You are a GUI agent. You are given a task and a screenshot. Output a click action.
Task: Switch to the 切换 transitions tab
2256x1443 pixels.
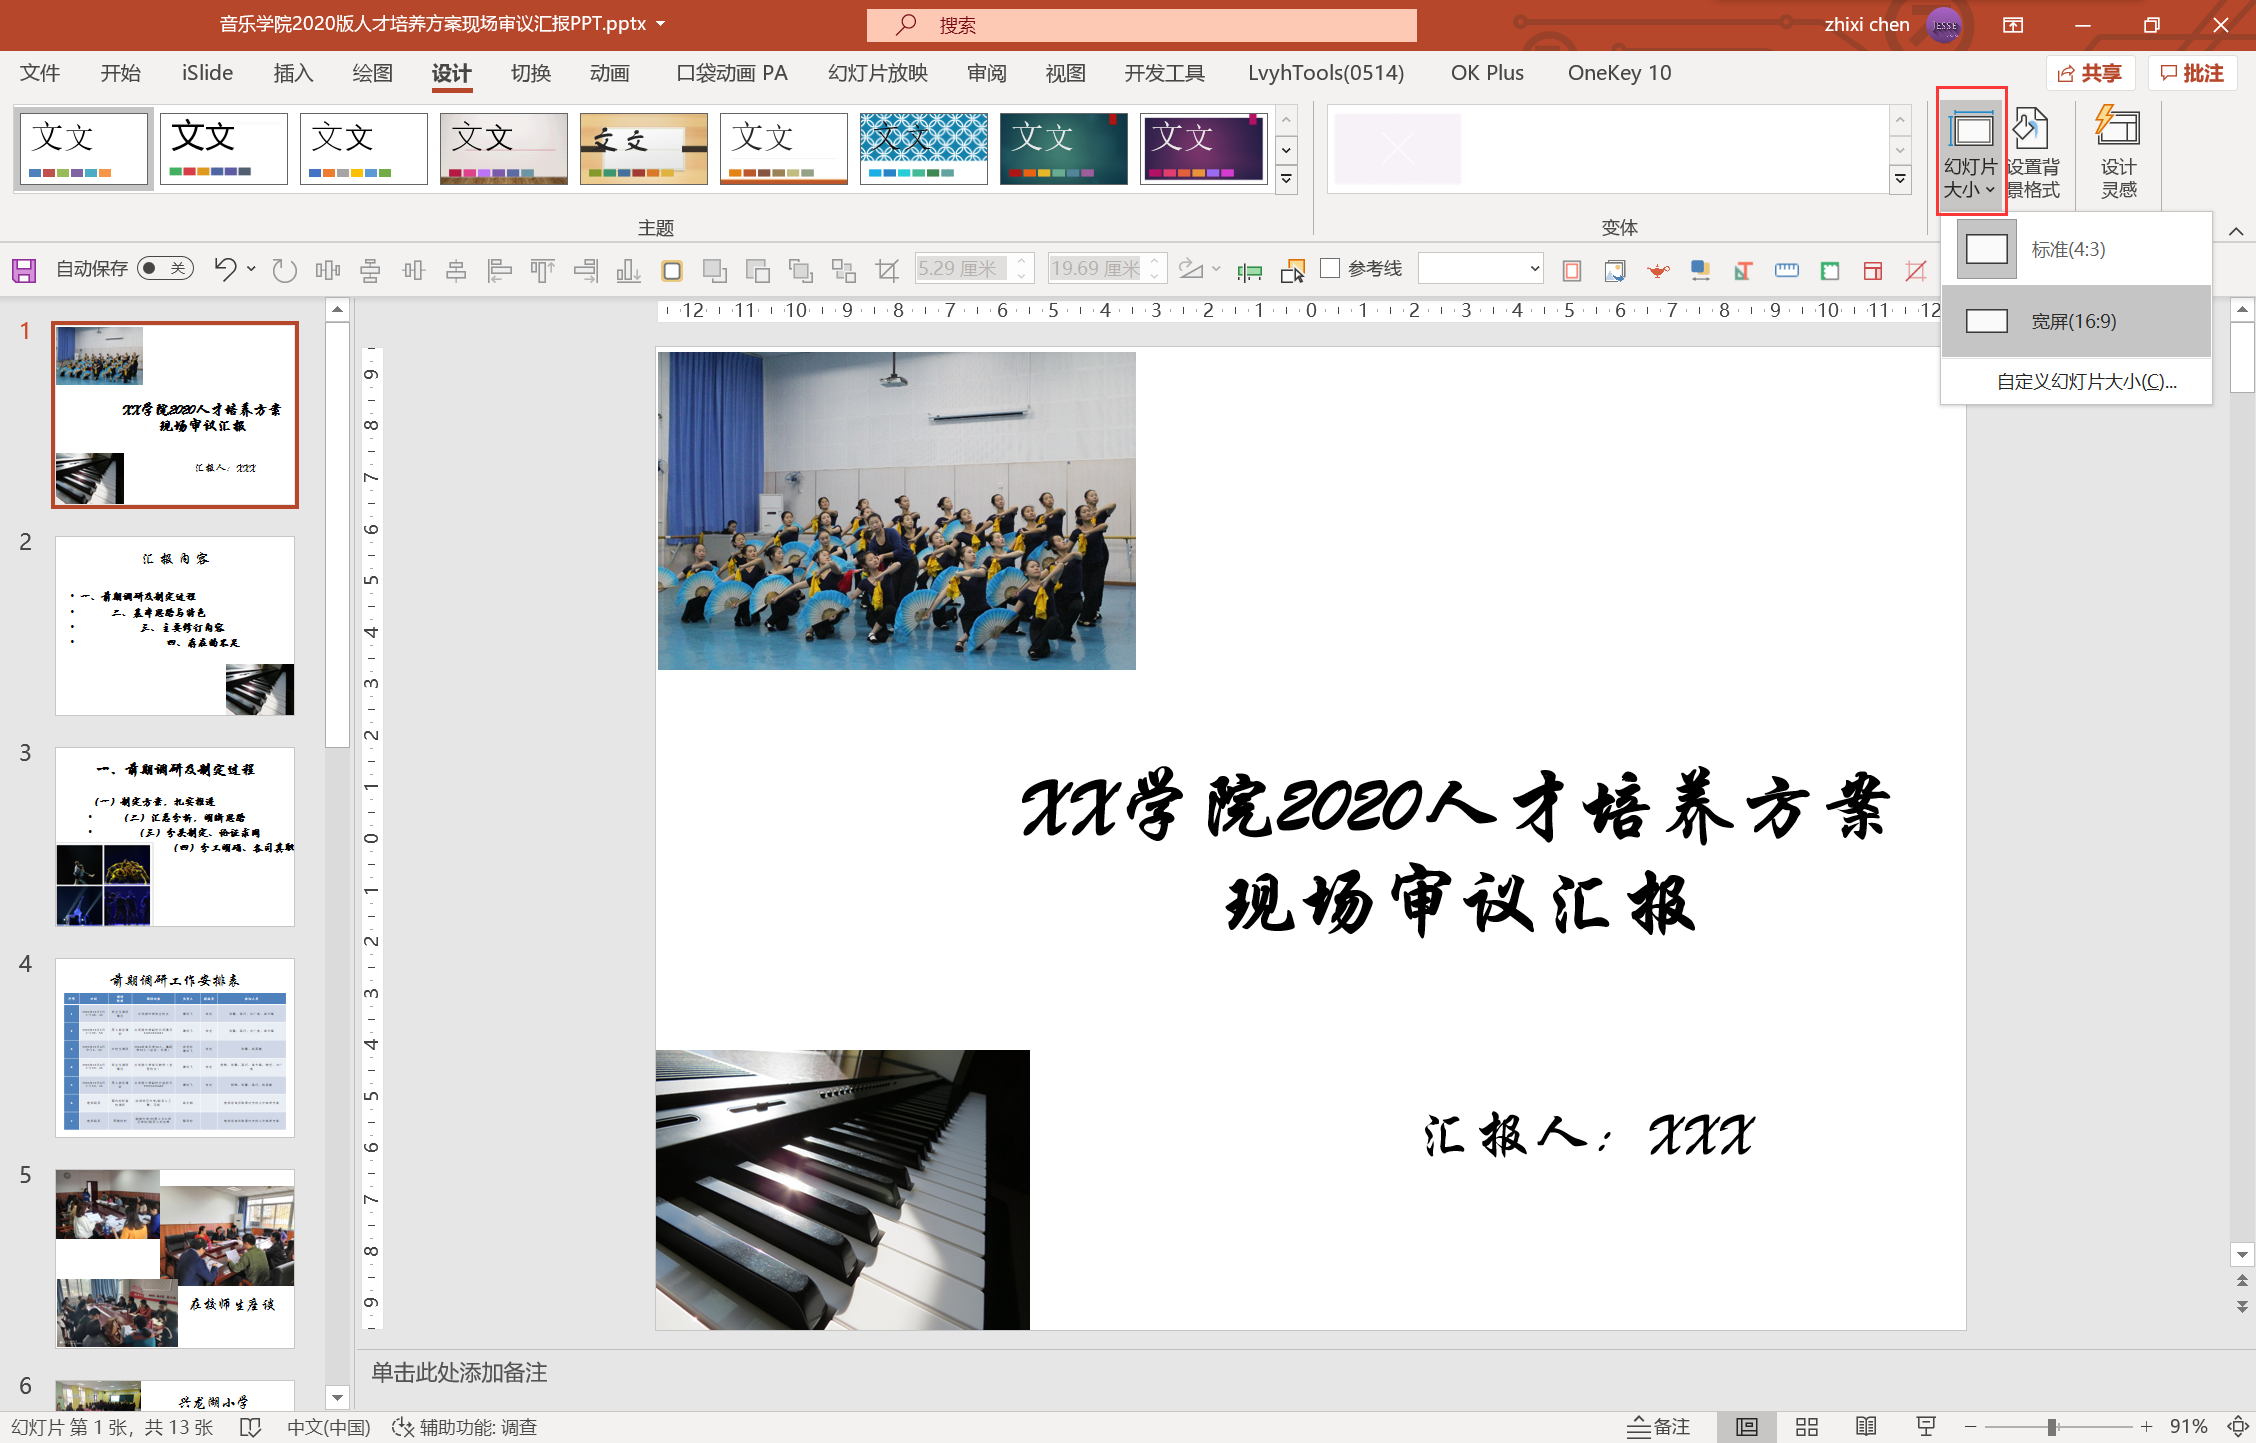[x=531, y=73]
